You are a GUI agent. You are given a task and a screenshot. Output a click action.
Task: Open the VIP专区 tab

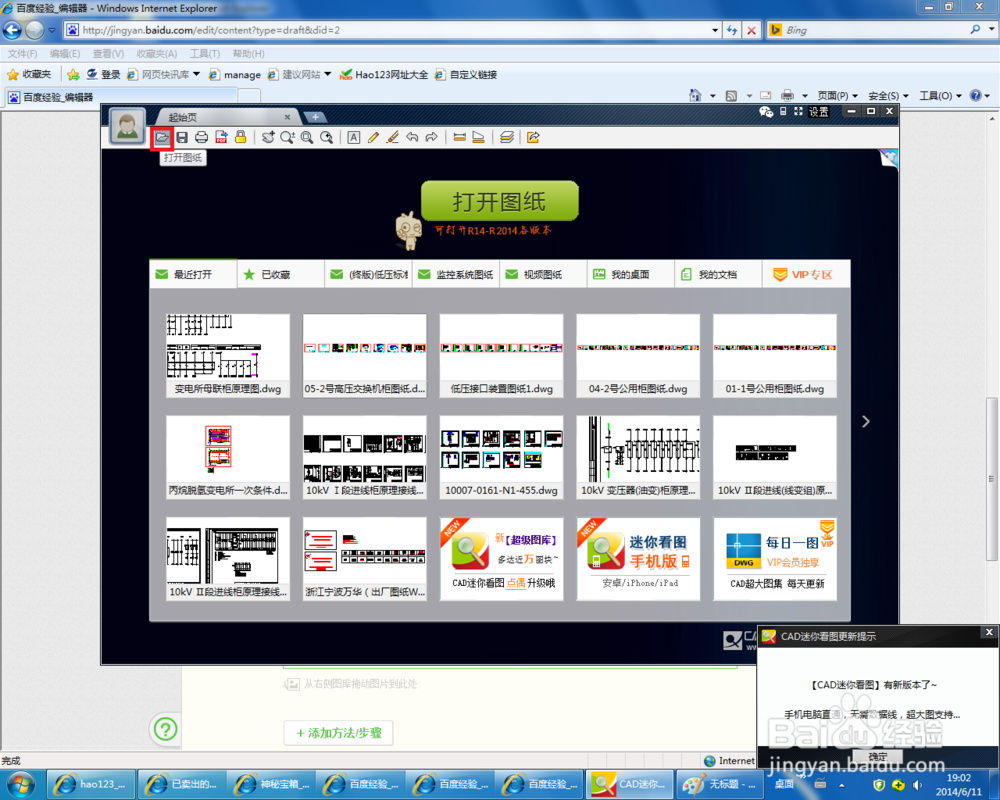(x=806, y=274)
